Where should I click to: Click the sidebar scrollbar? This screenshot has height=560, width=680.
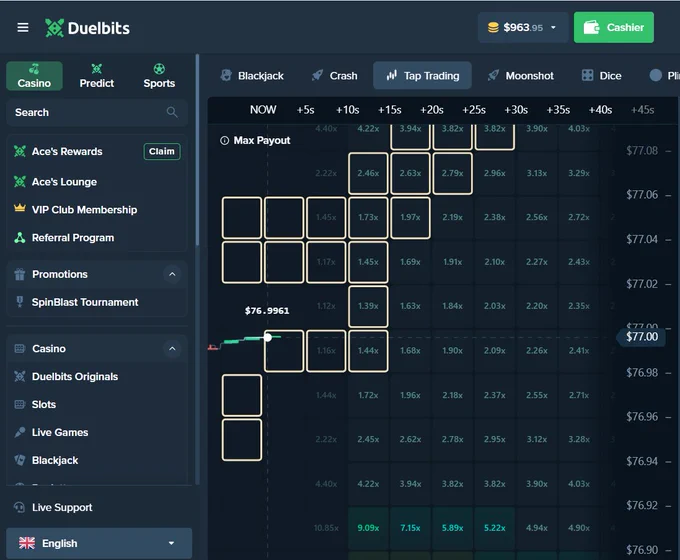click(x=197, y=150)
